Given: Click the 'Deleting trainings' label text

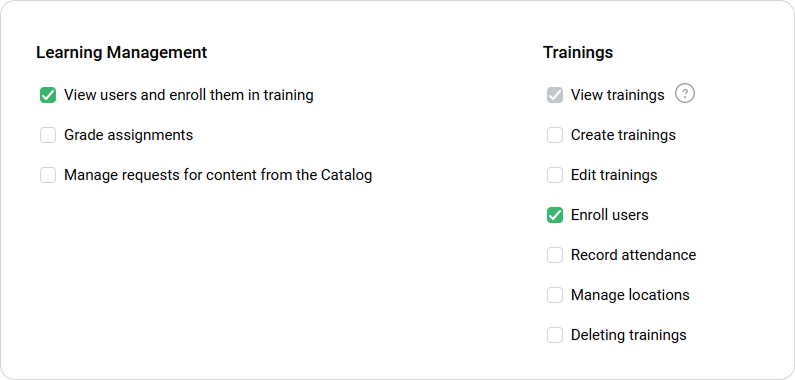Looking at the screenshot, I should coord(629,335).
